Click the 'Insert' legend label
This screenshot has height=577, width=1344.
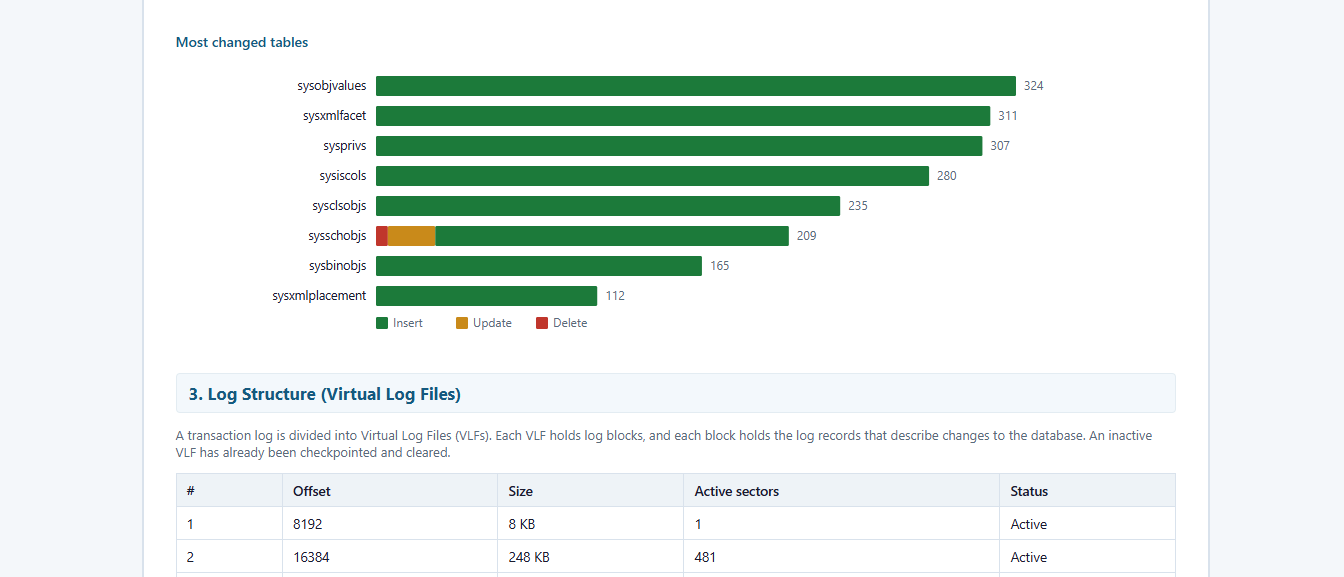point(408,323)
